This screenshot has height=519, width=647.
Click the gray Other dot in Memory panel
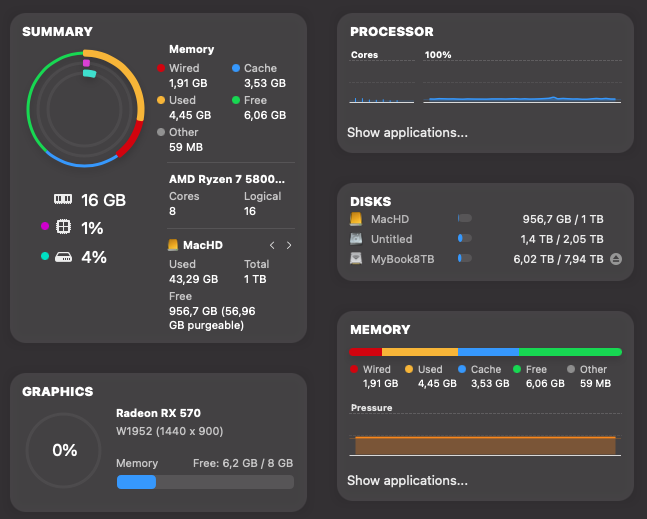(571, 369)
